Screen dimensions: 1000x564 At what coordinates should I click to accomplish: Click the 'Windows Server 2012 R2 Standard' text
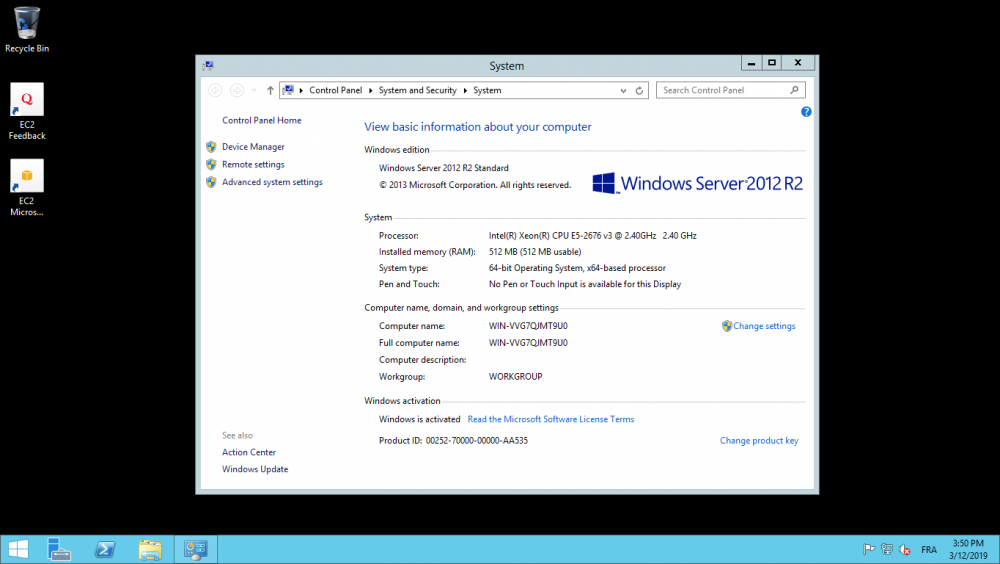coord(444,168)
